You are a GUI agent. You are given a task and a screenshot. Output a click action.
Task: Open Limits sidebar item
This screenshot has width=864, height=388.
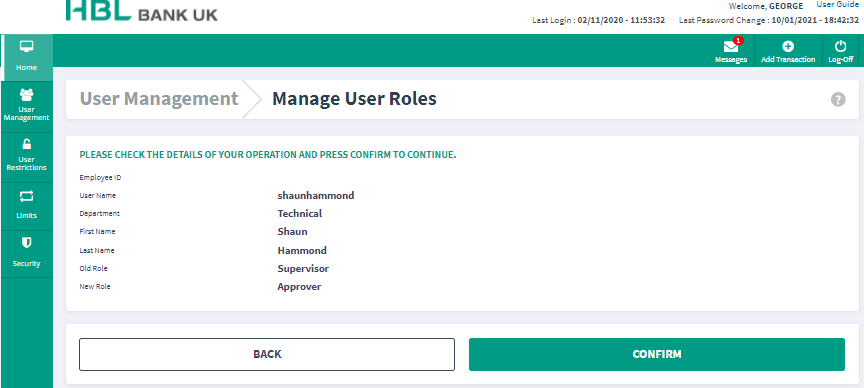[x=26, y=205]
